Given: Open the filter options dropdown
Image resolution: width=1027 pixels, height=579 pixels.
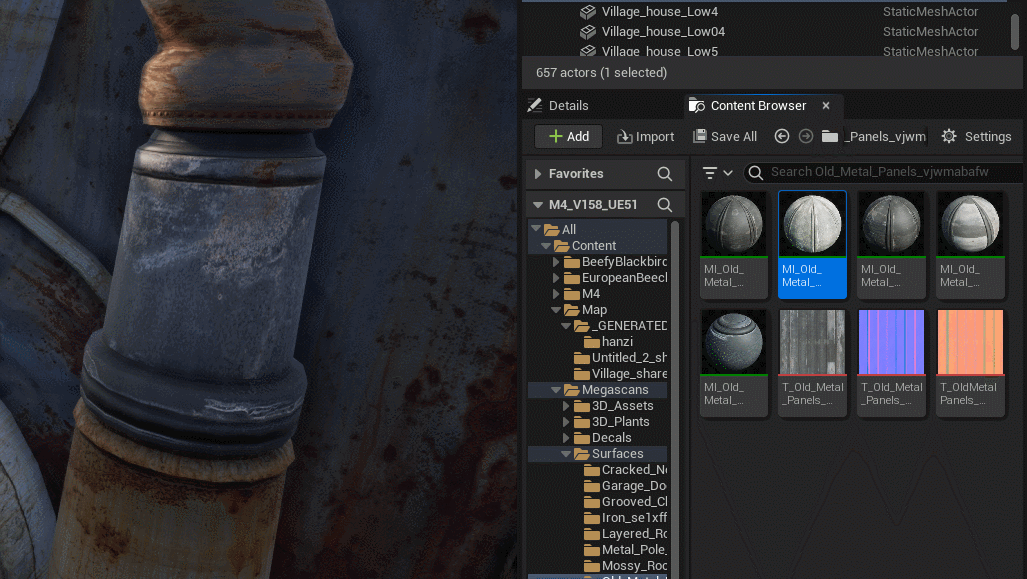Looking at the screenshot, I should (717, 173).
